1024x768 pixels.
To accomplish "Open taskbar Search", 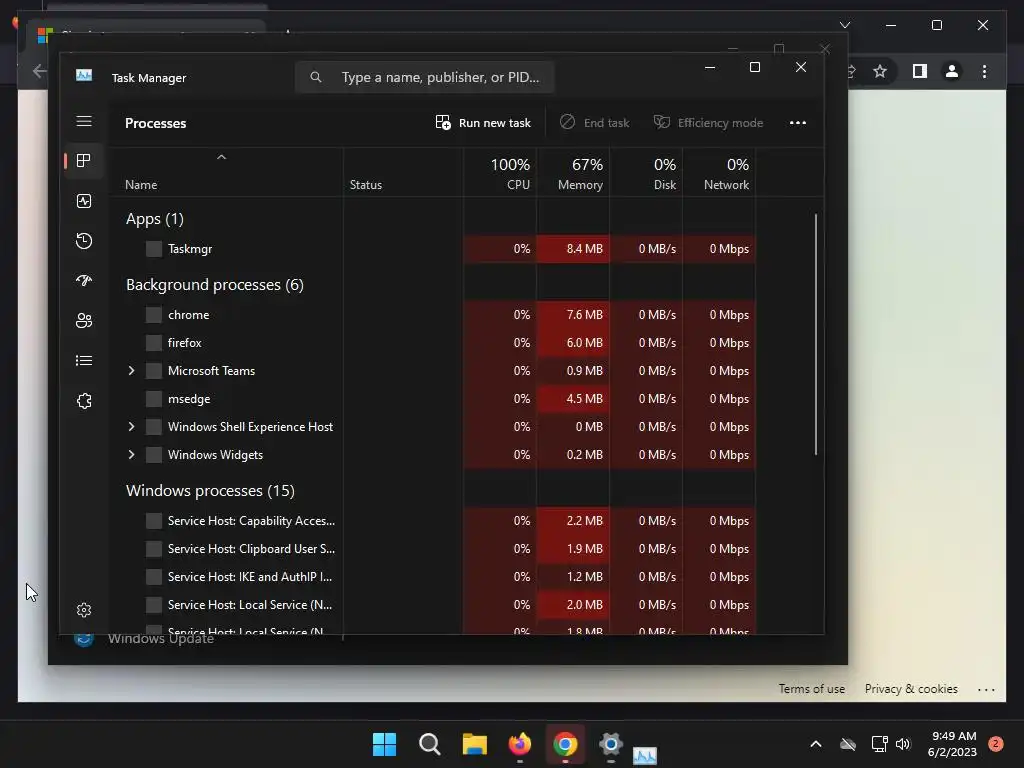I will pos(429,744).
